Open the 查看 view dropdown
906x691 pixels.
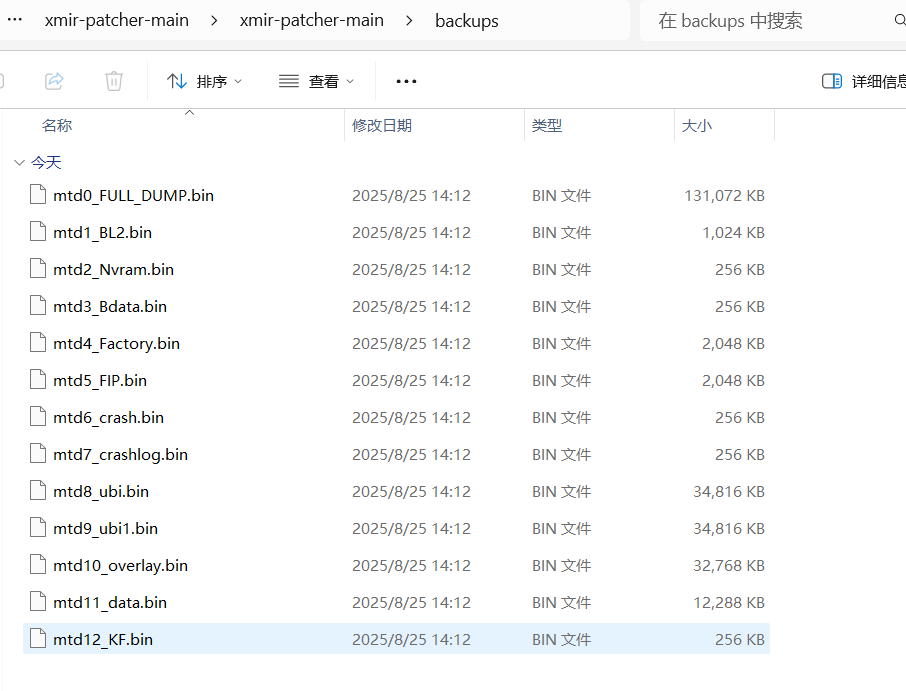[x=316, y=81]
